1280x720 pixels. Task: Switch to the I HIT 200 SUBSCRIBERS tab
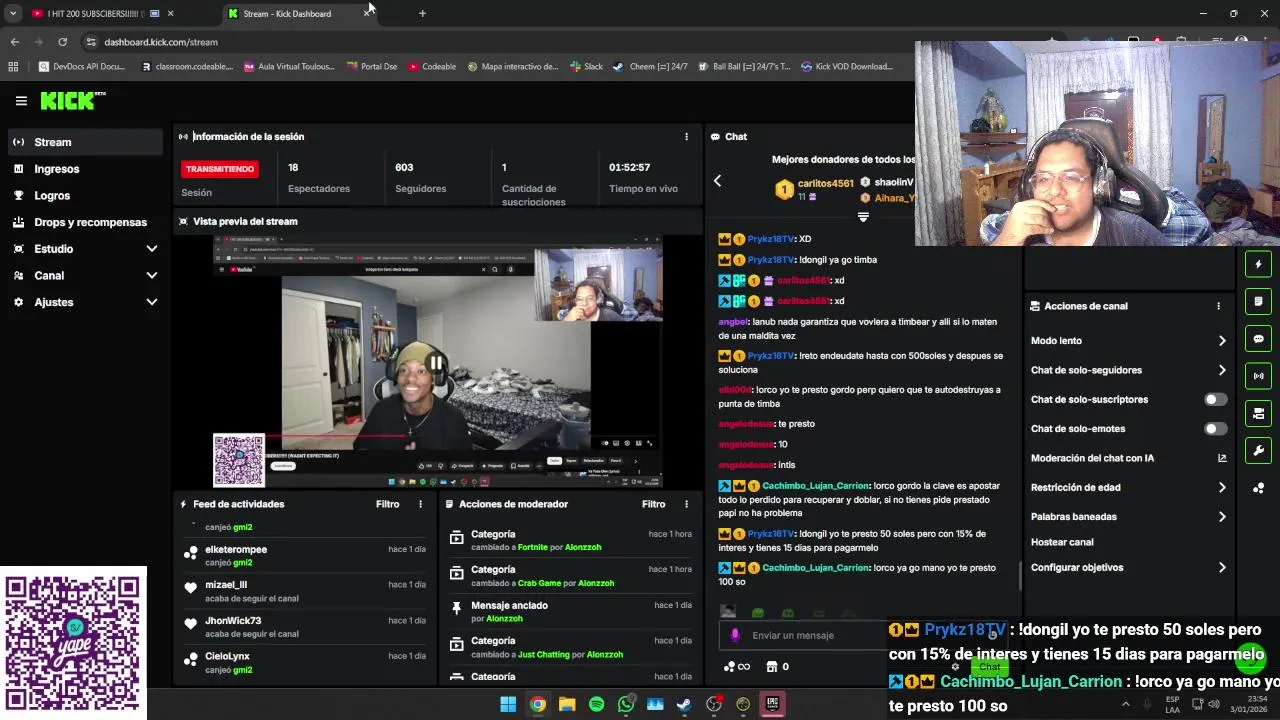pos(100,14)
